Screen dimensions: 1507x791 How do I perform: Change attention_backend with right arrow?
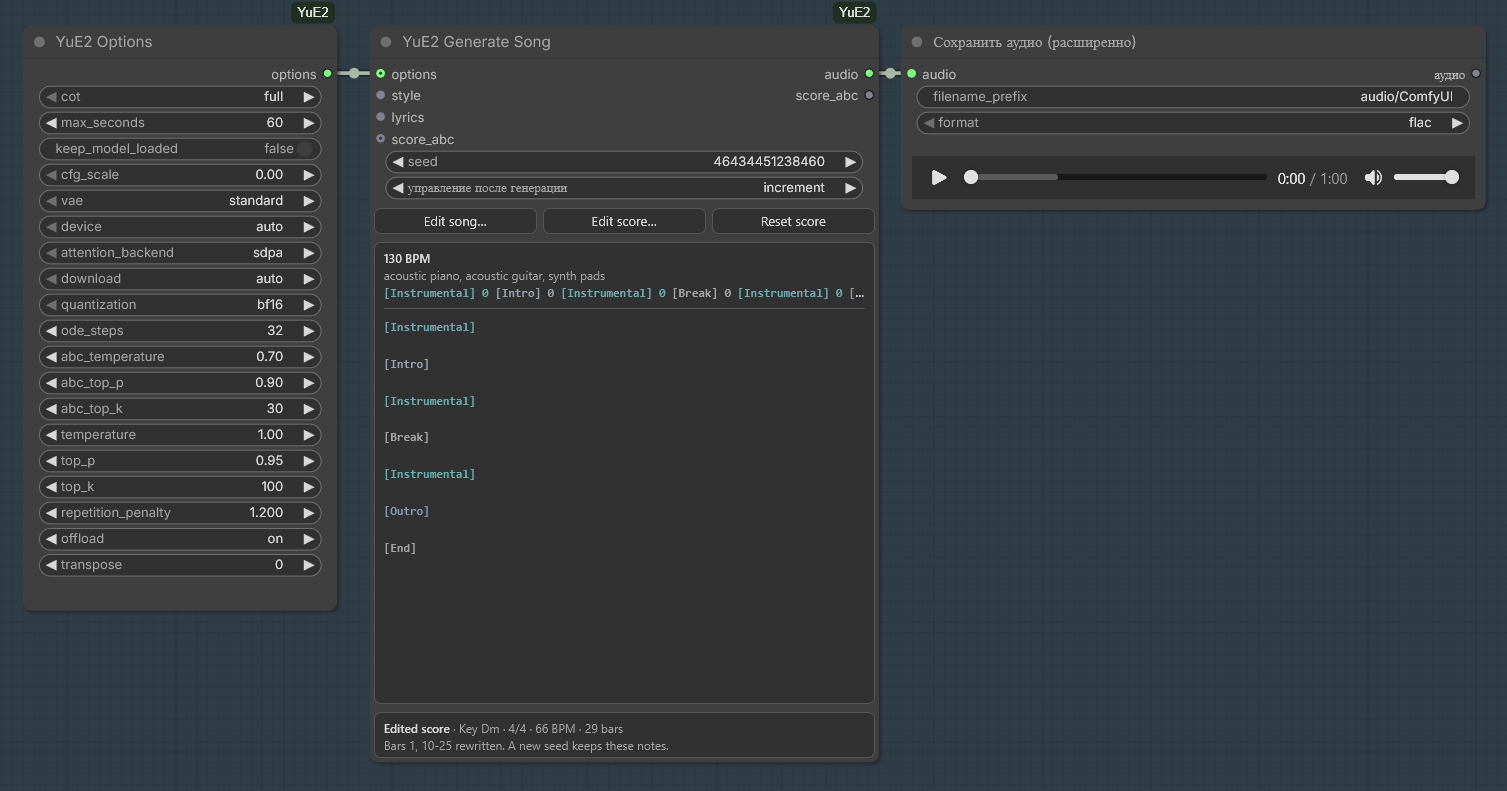click(x=309, y=253)
